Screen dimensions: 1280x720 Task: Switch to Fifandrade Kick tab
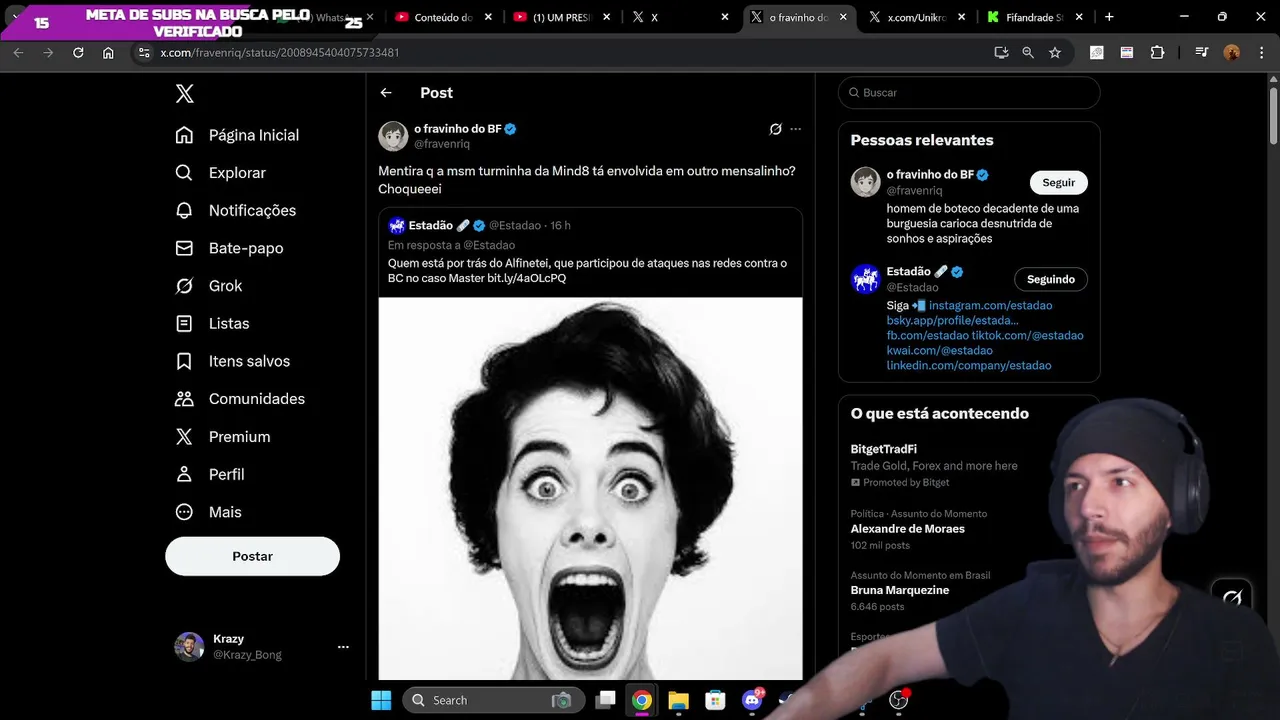click(1035, 17)
